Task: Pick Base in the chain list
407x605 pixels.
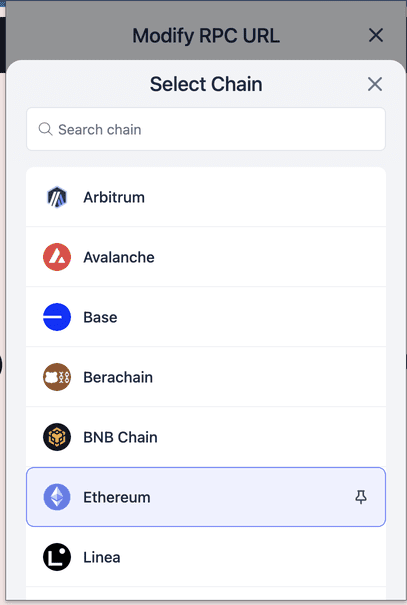Action: [100, 317]
